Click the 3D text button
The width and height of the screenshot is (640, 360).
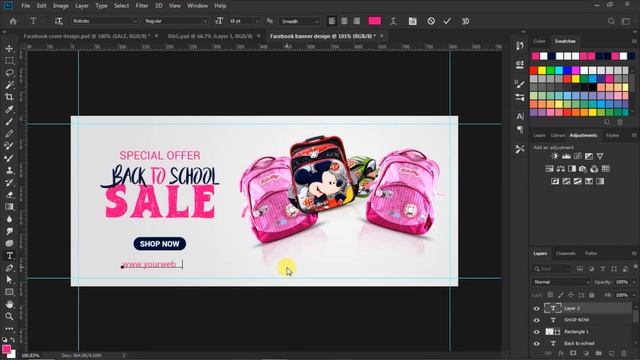coord(465,21)
